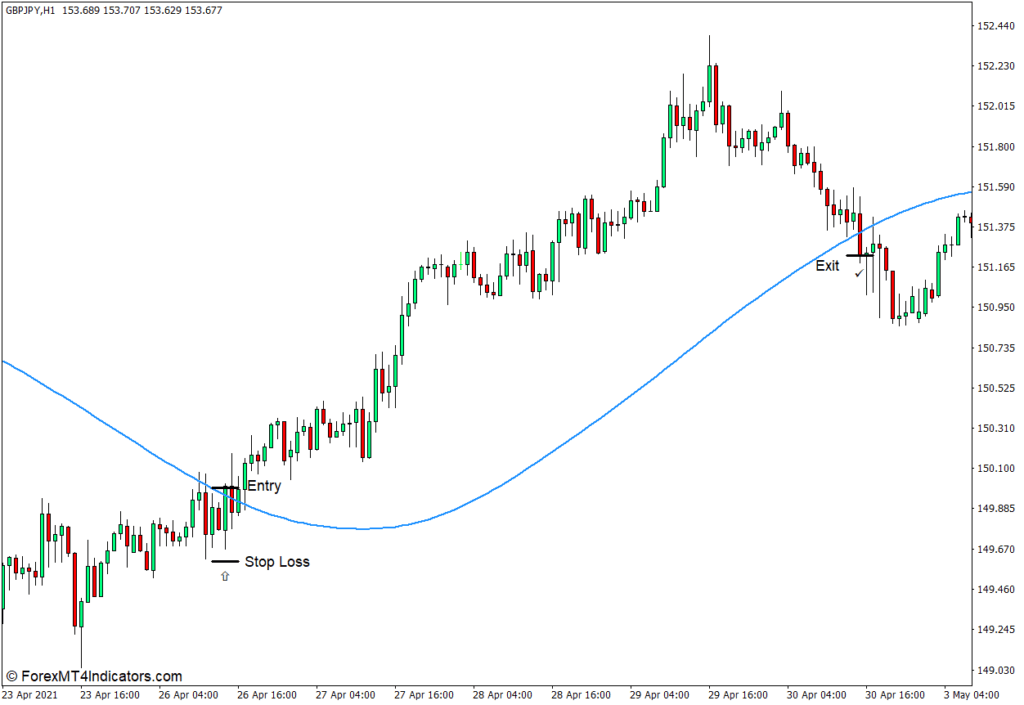
Task: Click the black Entry horizontal line marker
Action: (224, 488)
